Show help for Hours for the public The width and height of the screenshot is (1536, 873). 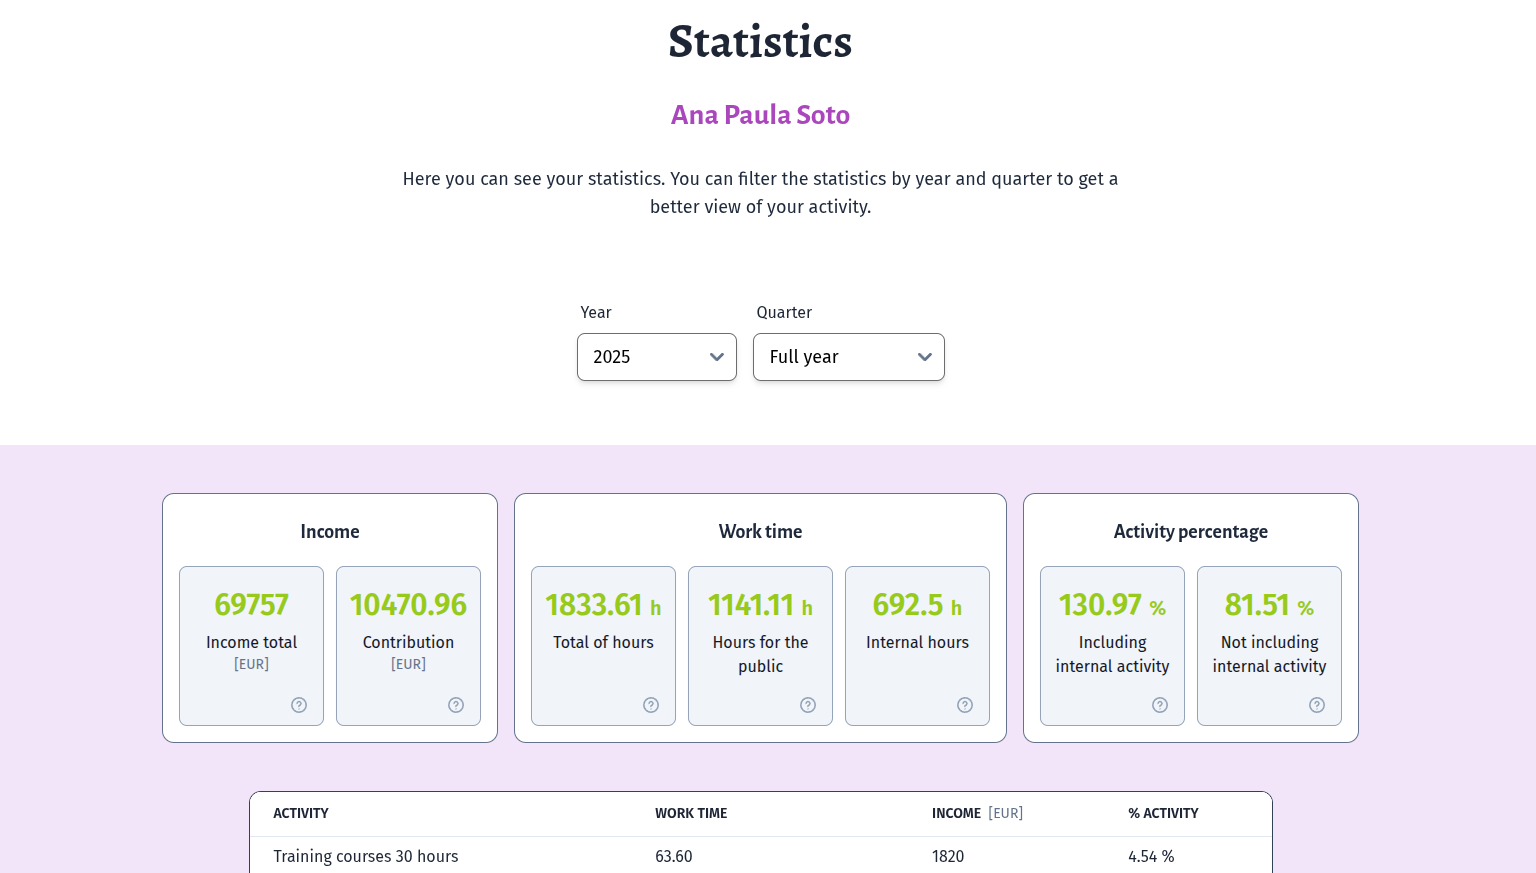[808, 705]
